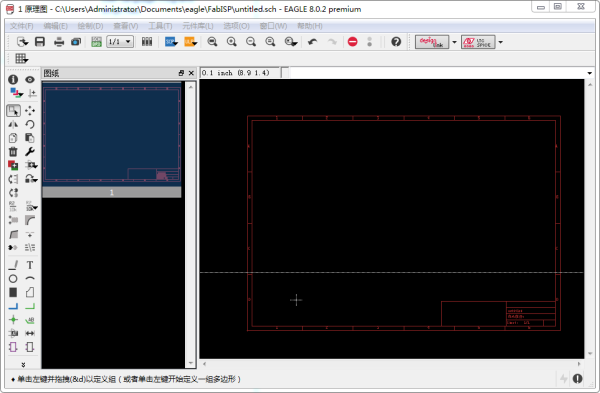
Task: Select the Rotate tool
Action: (30, 124)
